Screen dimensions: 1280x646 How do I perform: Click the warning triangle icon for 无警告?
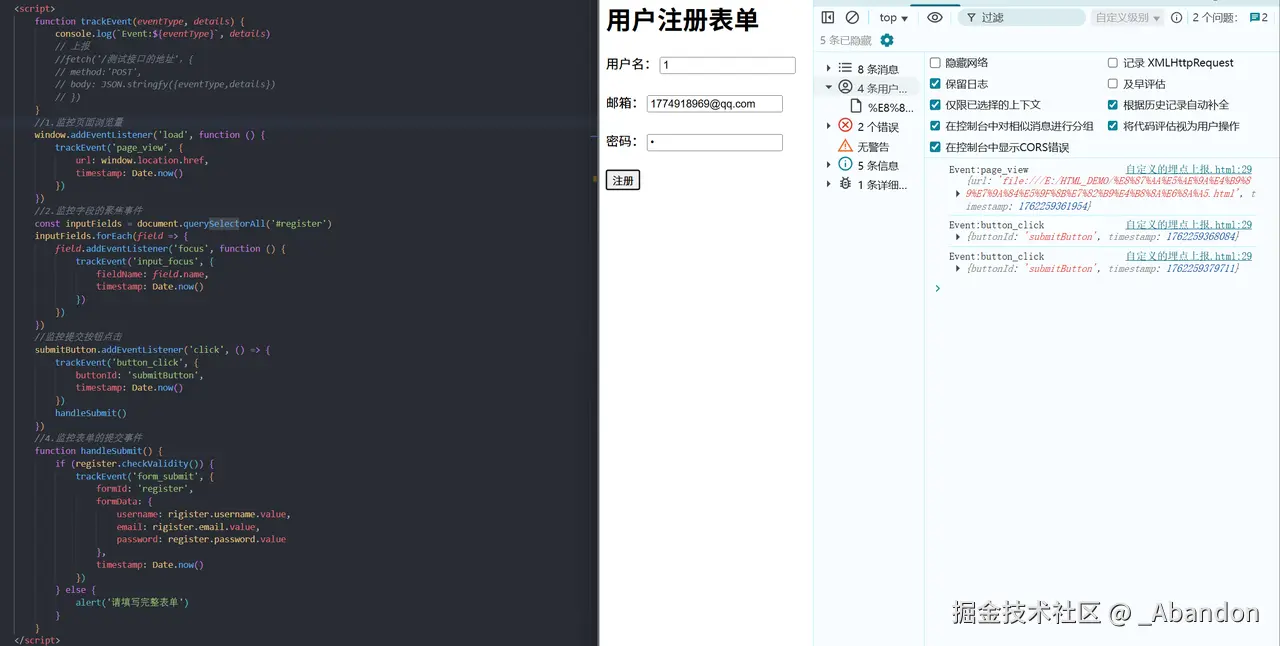click(845, 146)
